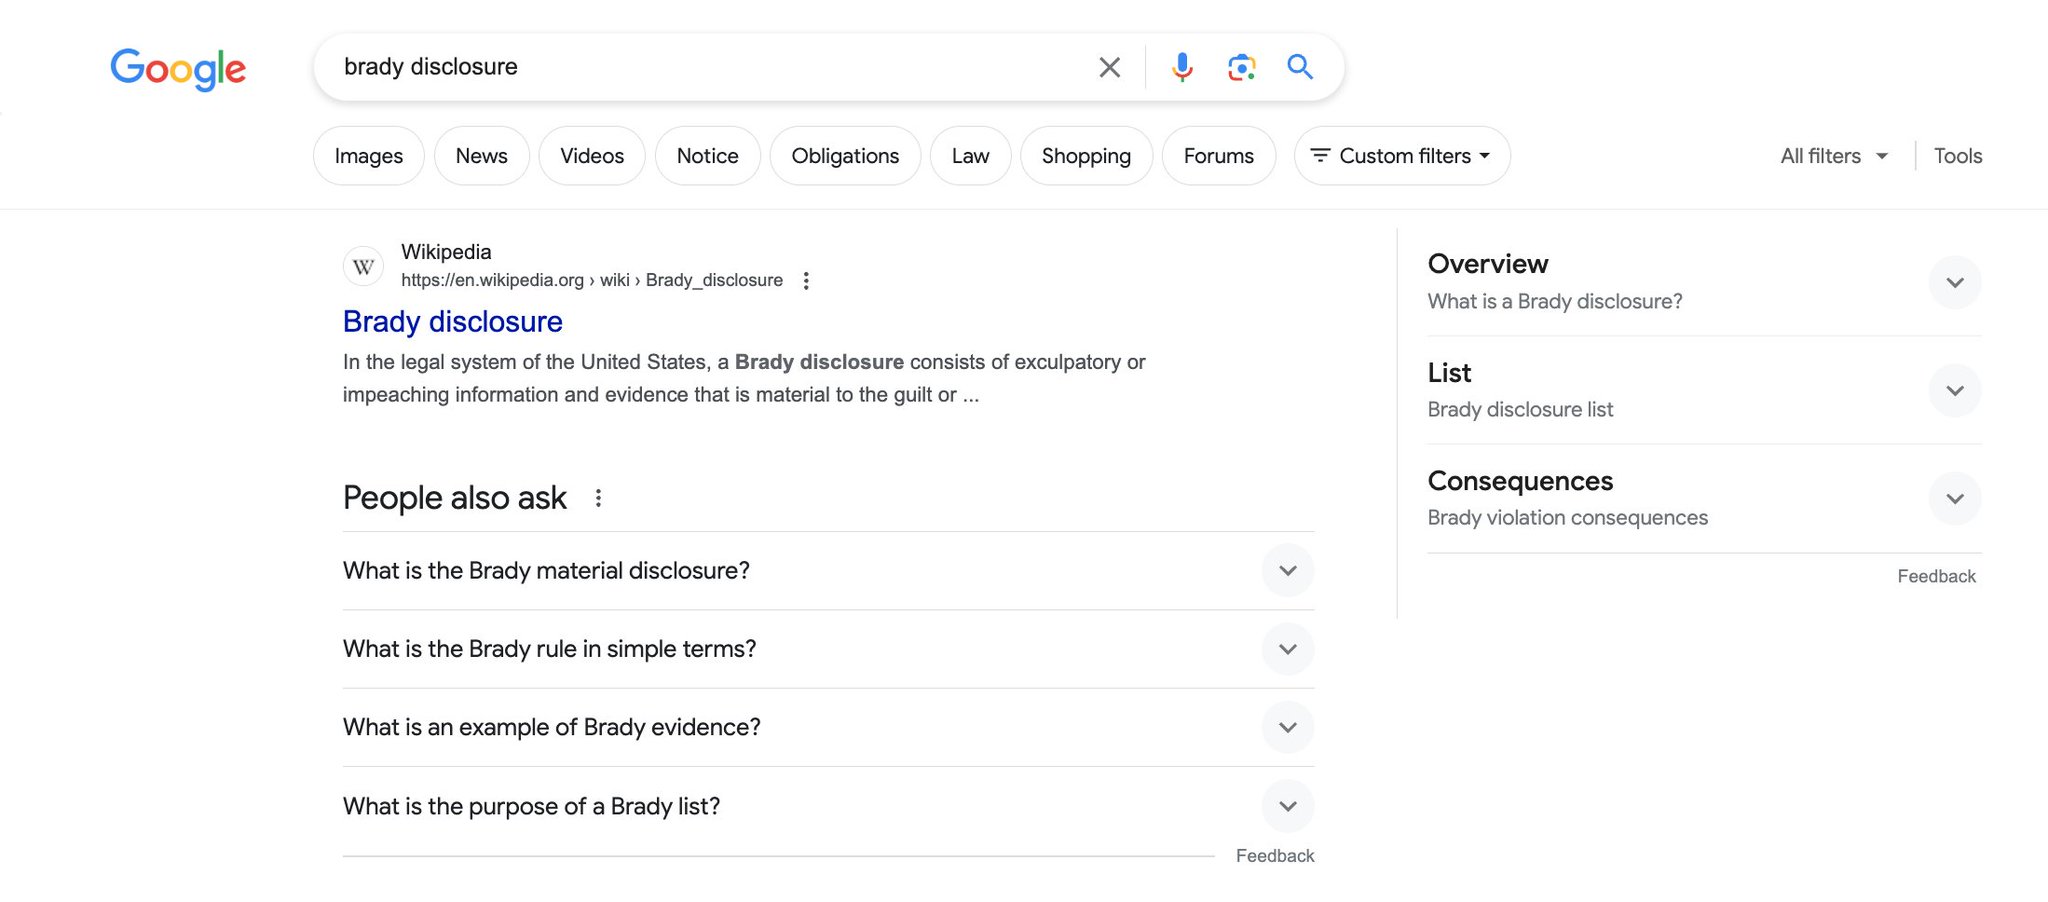
Task: Select the Shopping filter chip
Action: pos(1086,156)
